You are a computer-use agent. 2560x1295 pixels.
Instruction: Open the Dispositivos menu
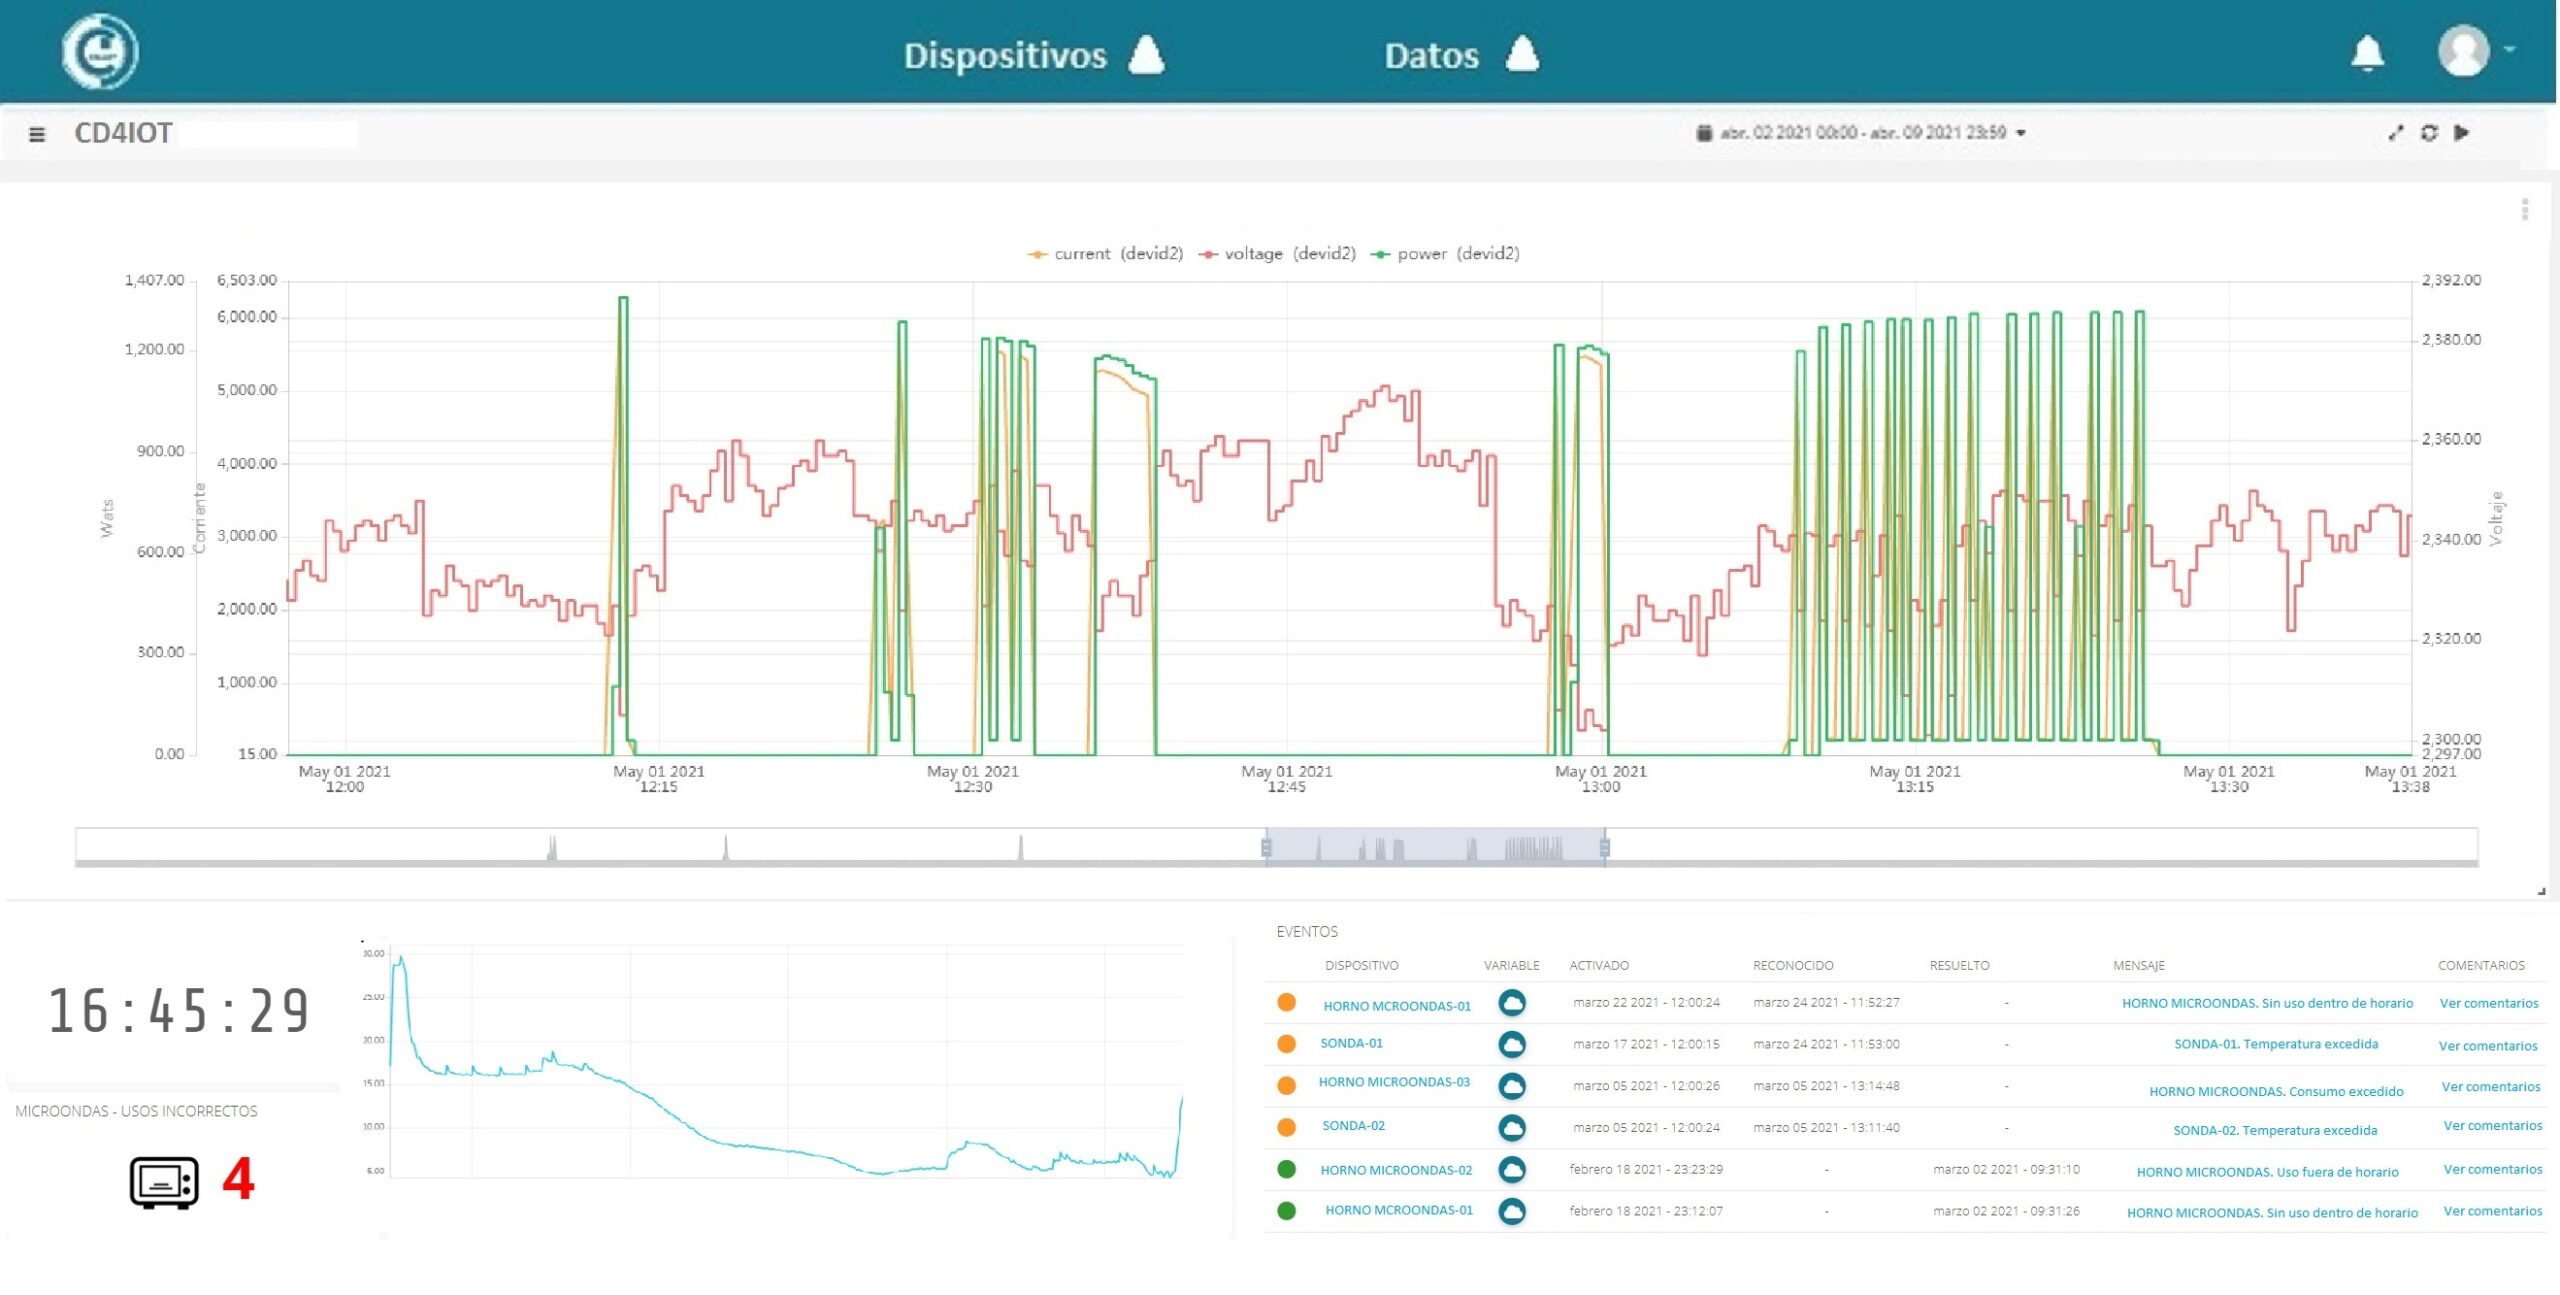click(1034, 55)
